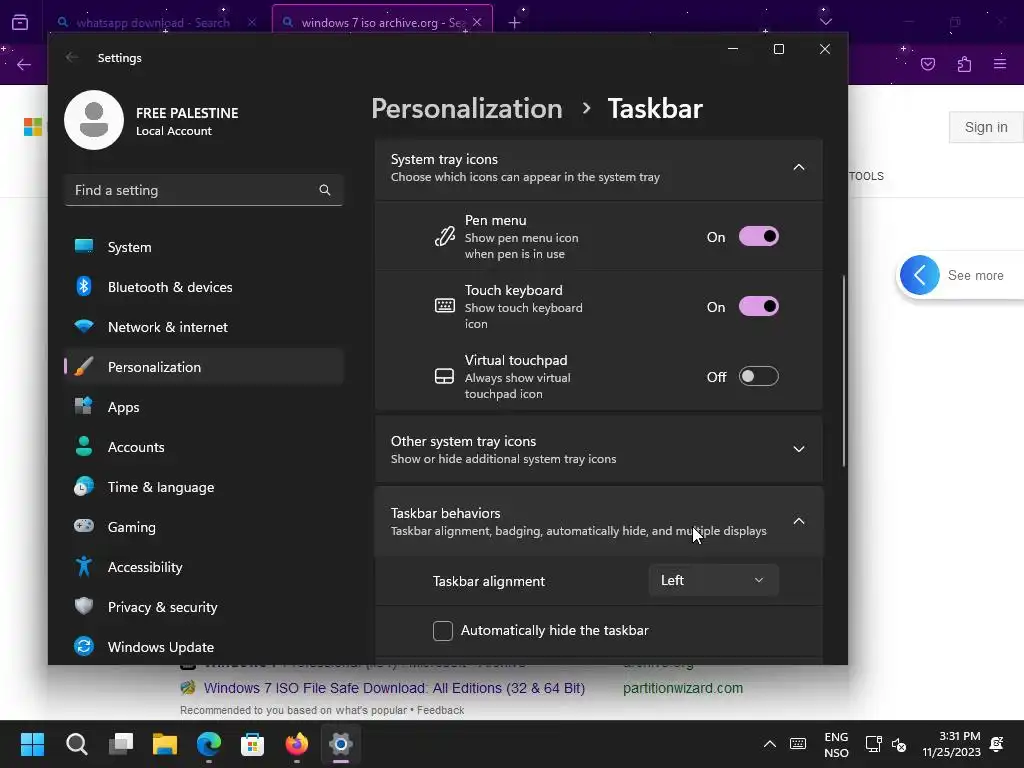Open Gaming controller icon
This screenshot has width=1024, height=768.
pos(84,526)
